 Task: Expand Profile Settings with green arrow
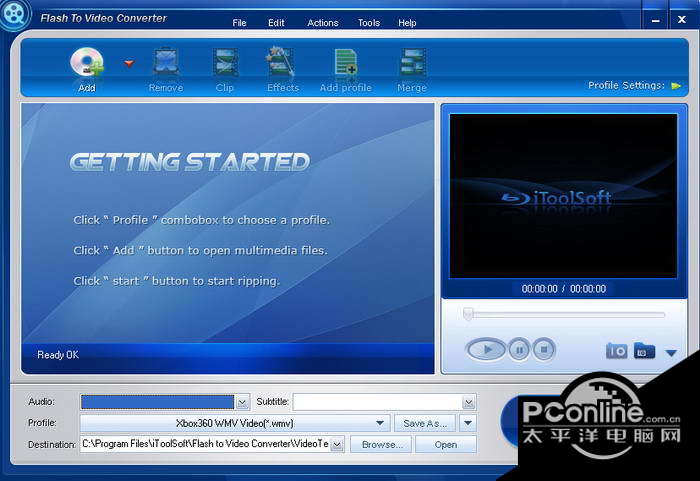pos(676,86)
